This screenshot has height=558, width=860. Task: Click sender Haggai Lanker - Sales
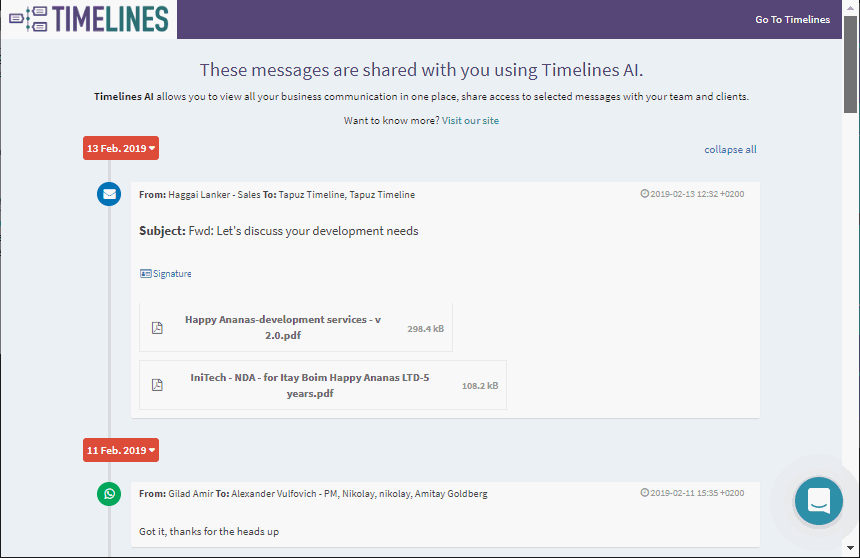[x=214, y=194]
